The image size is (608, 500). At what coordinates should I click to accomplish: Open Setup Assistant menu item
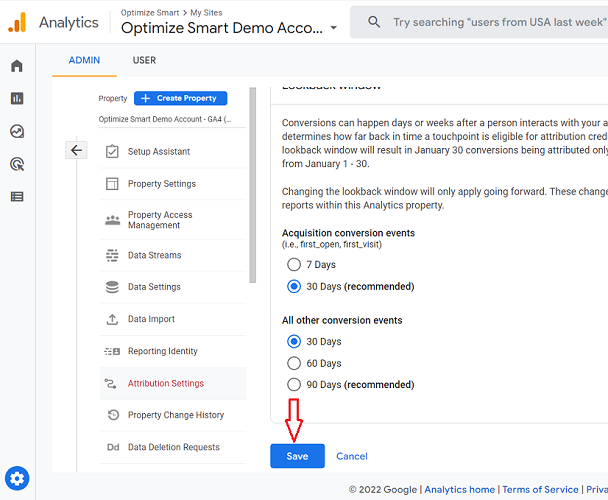[x=173, y=151]
